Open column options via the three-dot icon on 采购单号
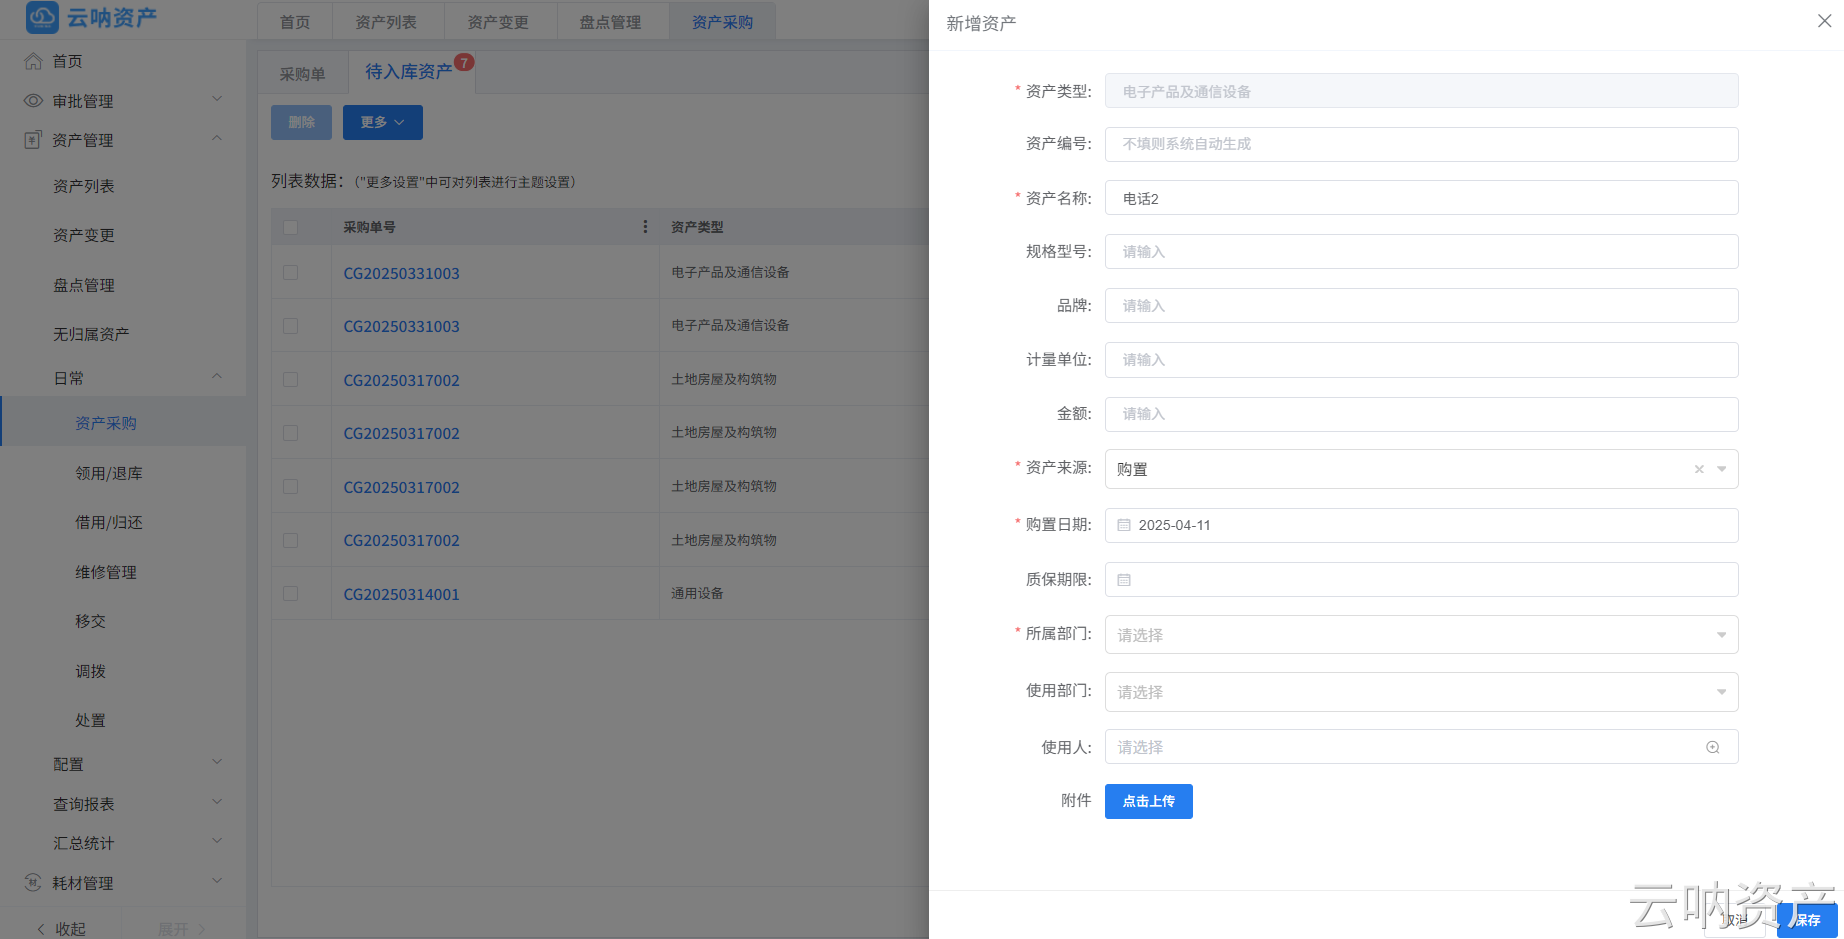Screen dimensions: 1844x939 point(645,227)
